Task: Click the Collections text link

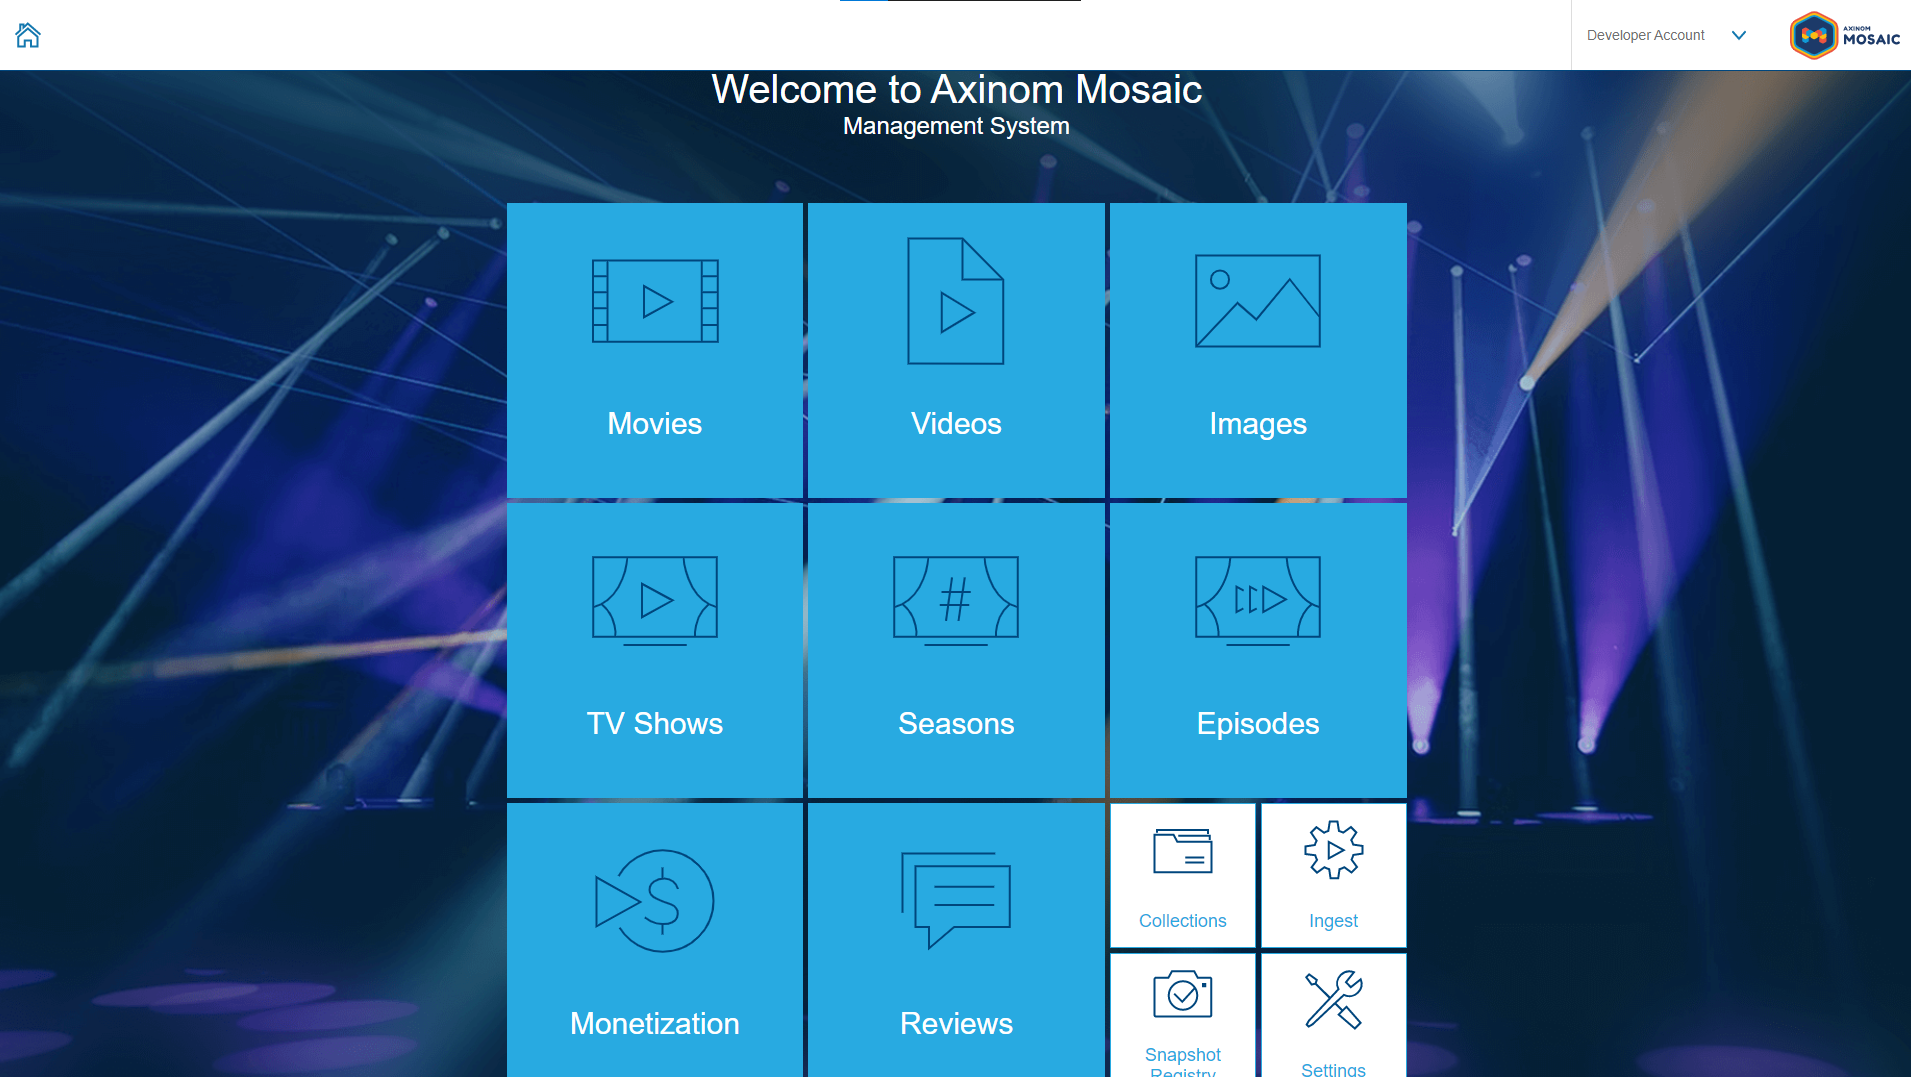Action: 1182,921
